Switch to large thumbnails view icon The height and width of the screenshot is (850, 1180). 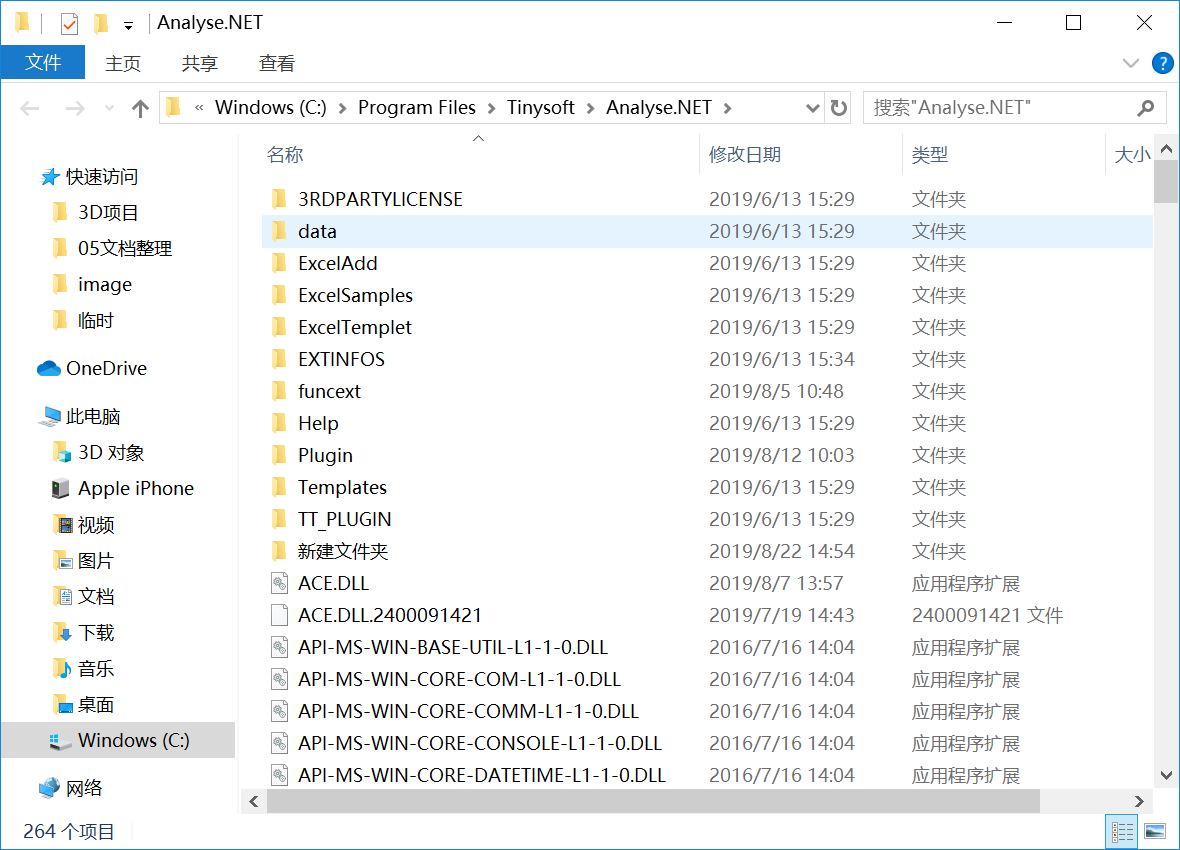click(x=1154, y=832)
